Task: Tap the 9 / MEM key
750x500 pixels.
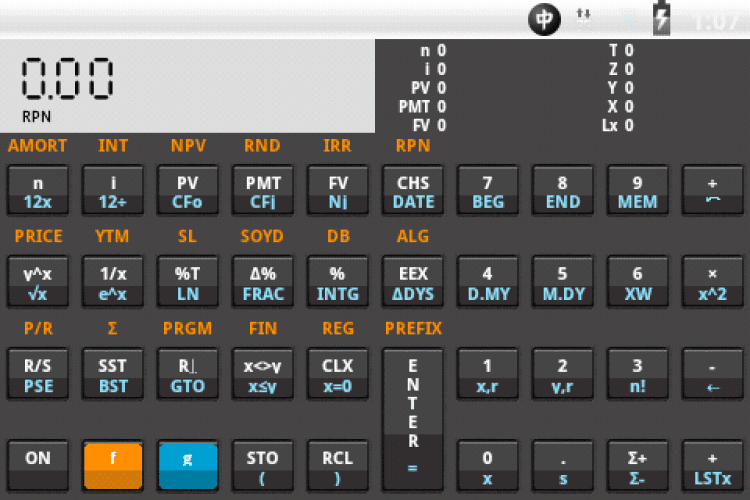Action: (638, 190)
